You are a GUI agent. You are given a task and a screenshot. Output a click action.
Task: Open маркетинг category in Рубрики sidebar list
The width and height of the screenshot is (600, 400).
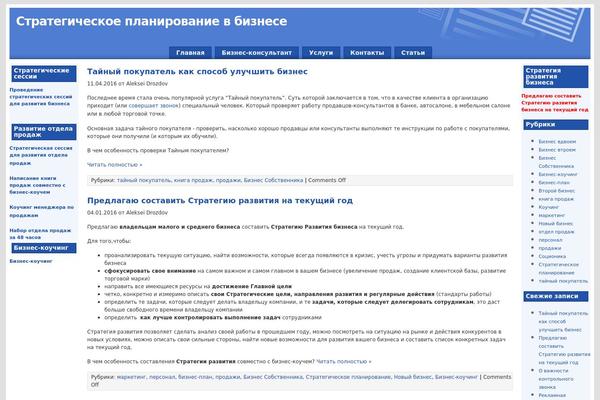pos(551,216)
